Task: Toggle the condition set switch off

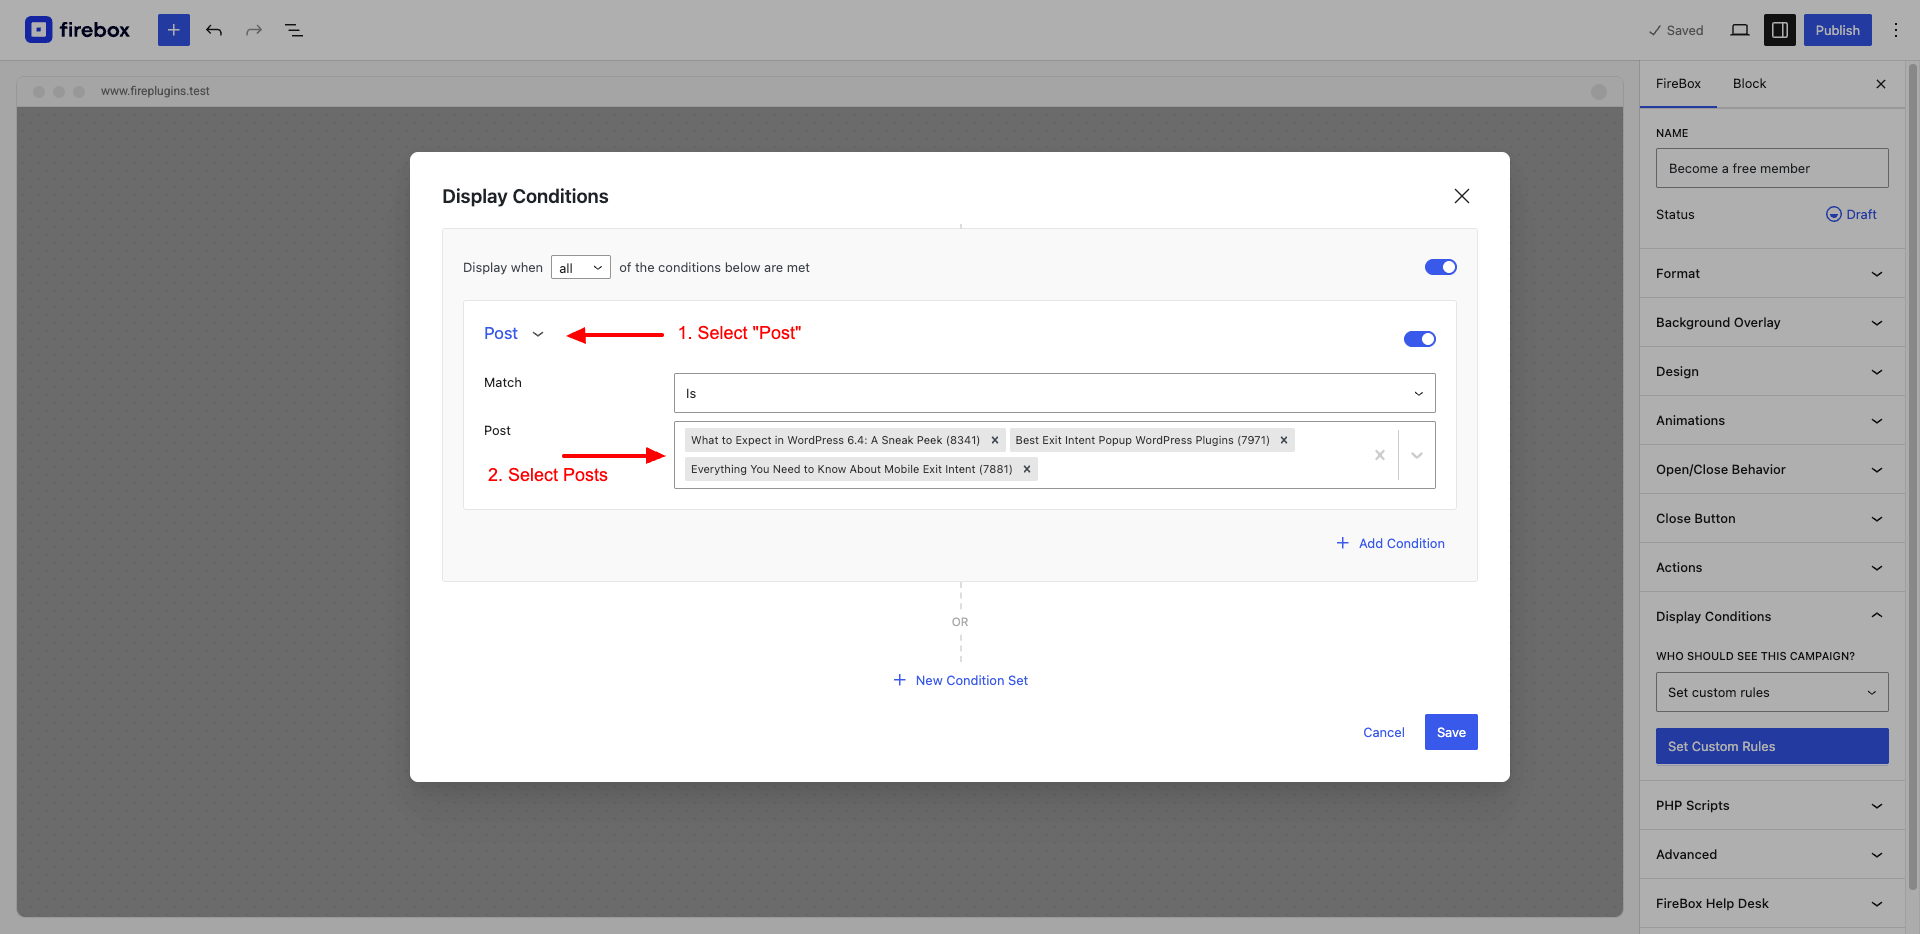Action: 1441,267
